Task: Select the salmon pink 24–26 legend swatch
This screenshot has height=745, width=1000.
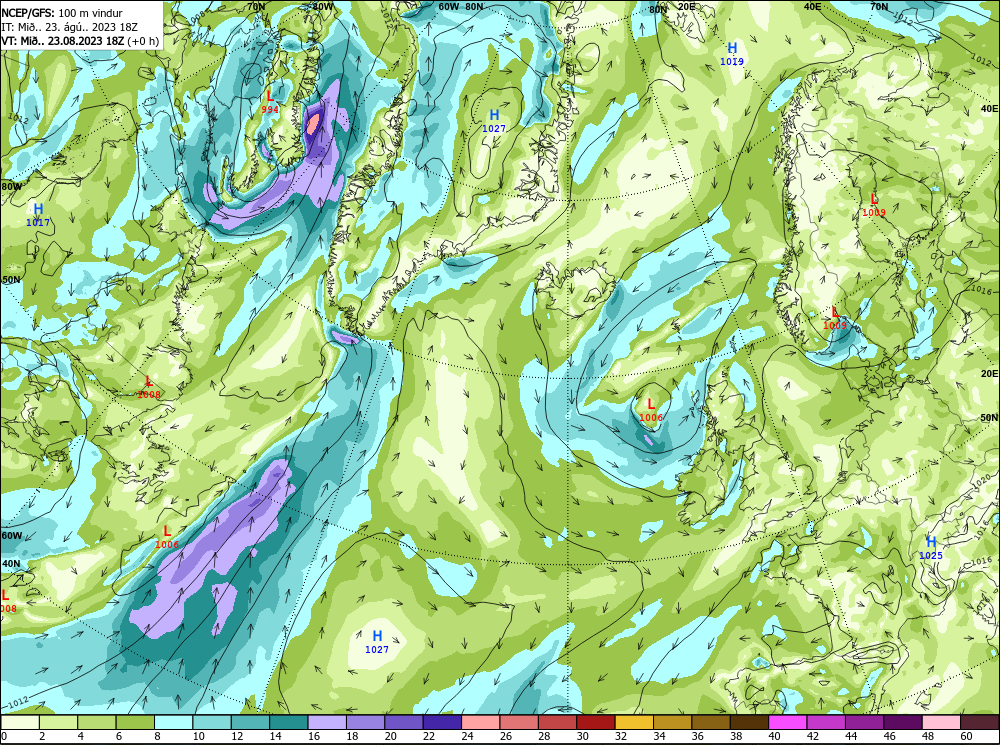Action: pyautogui.click(x=481, y=722)
